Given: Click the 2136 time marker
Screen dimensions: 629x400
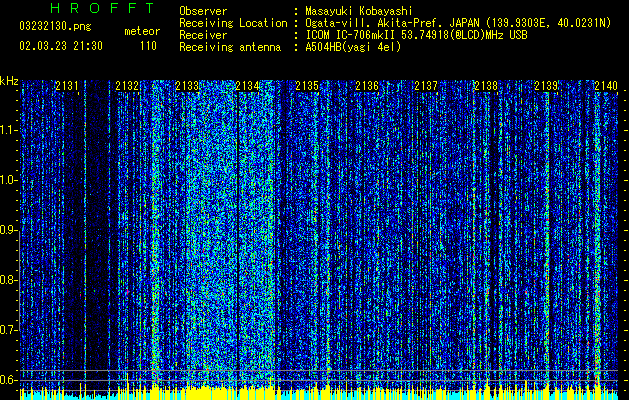Looking at the screenshot, I should coord(367,86).
